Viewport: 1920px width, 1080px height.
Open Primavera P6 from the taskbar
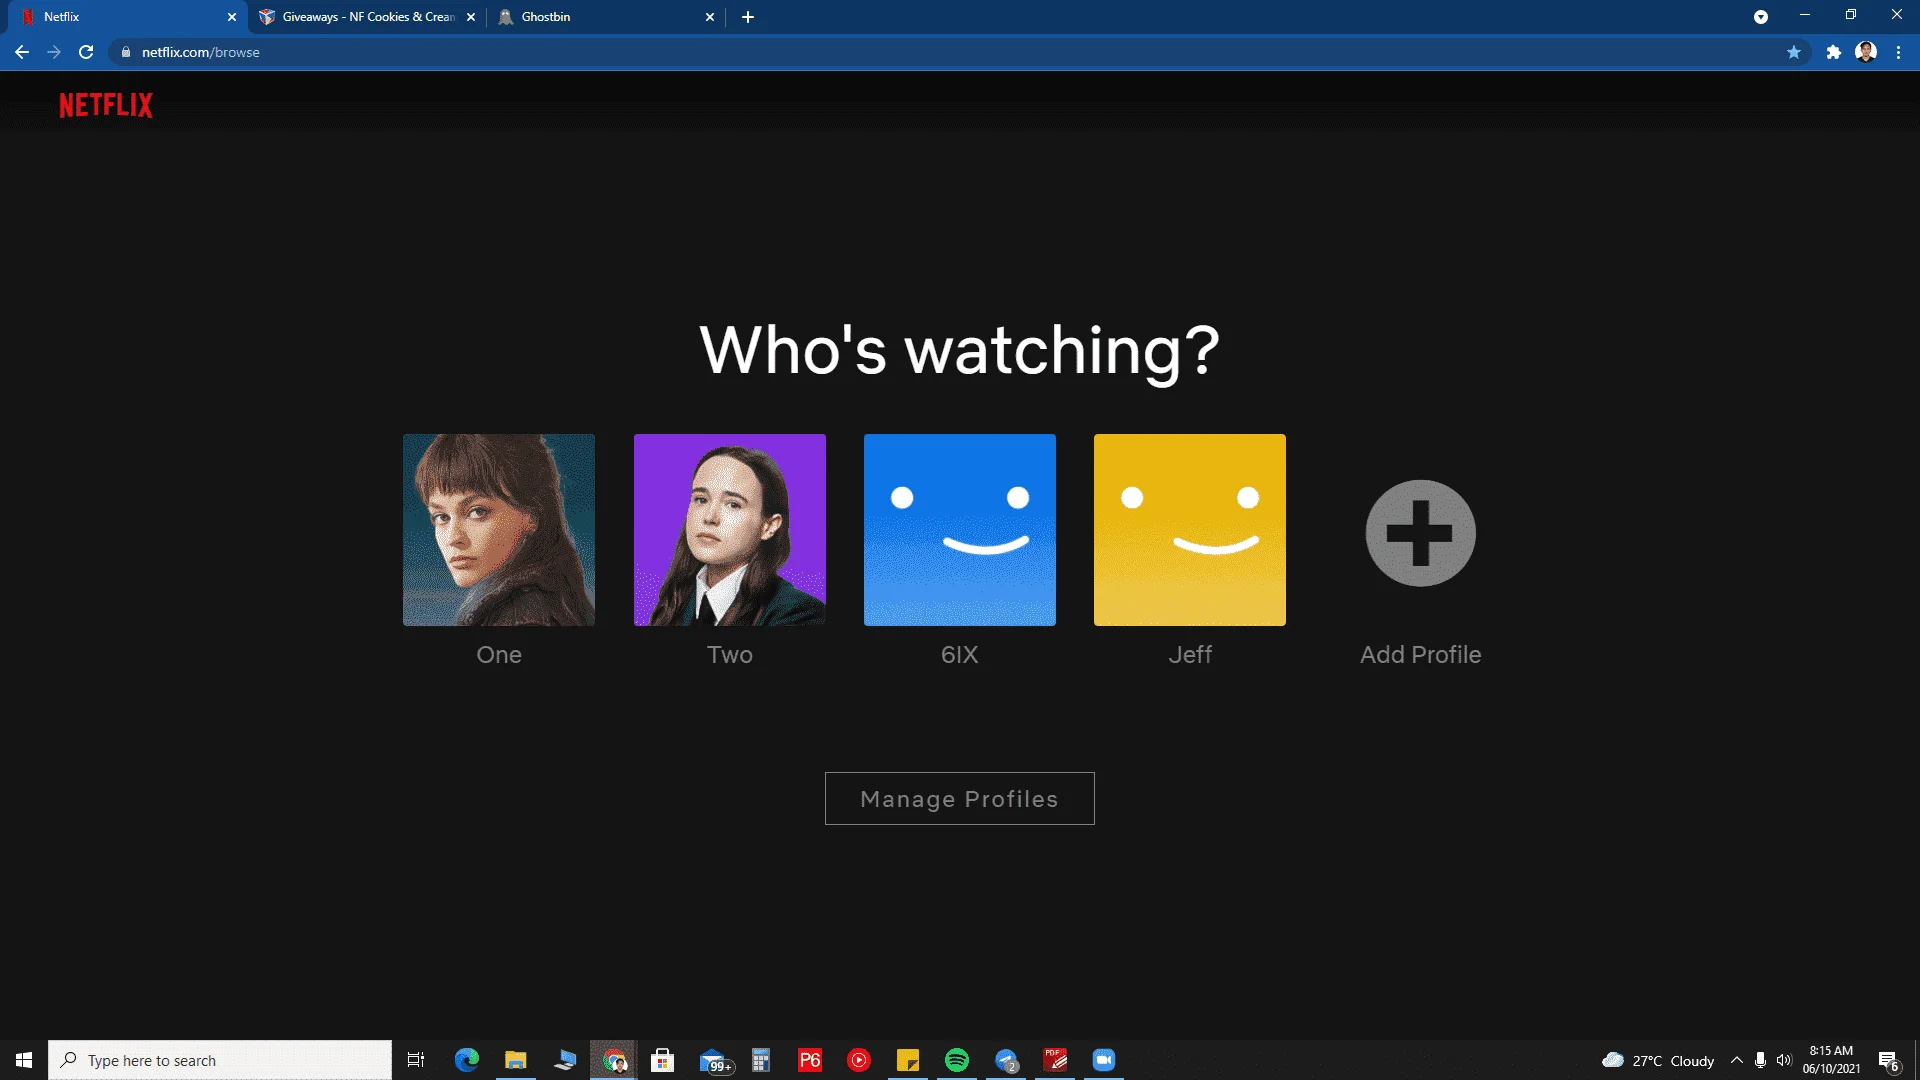pos(810,1060)
